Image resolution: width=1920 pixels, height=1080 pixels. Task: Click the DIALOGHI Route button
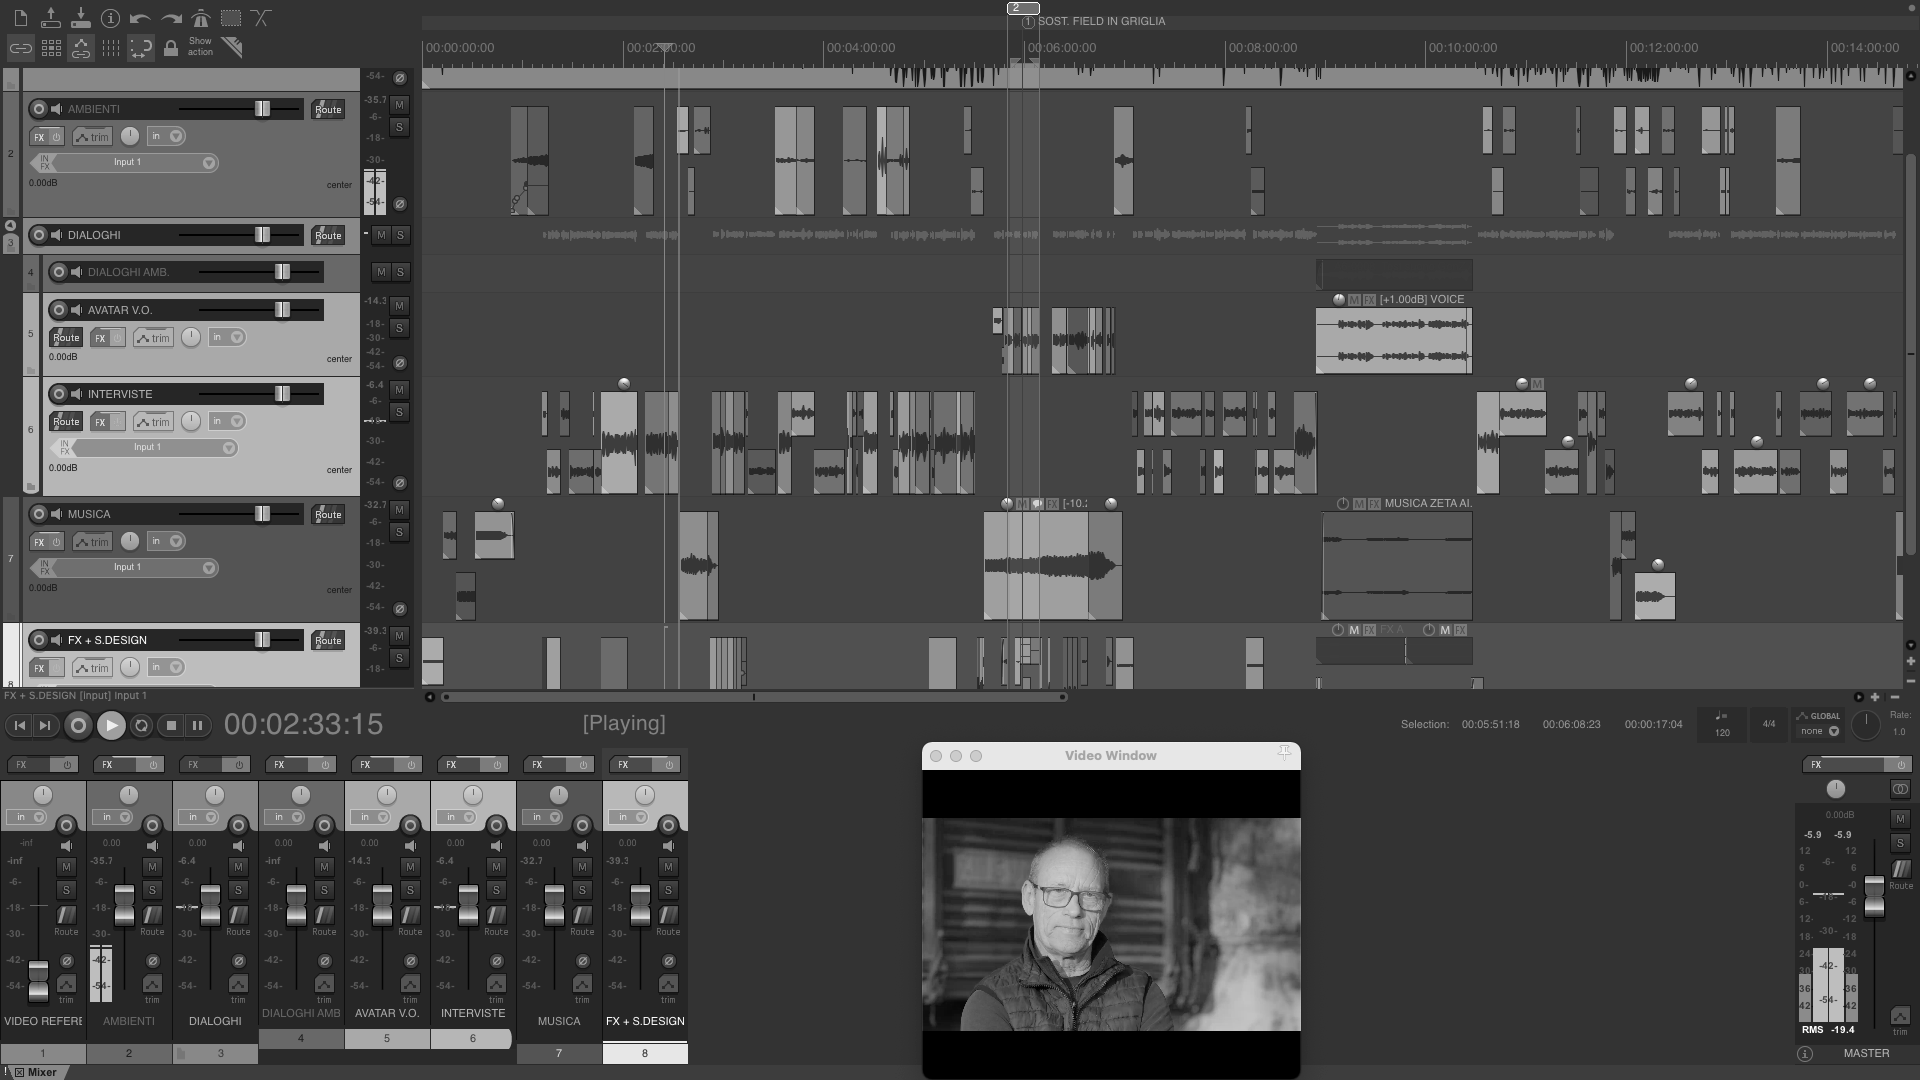[x=328, y=235]
